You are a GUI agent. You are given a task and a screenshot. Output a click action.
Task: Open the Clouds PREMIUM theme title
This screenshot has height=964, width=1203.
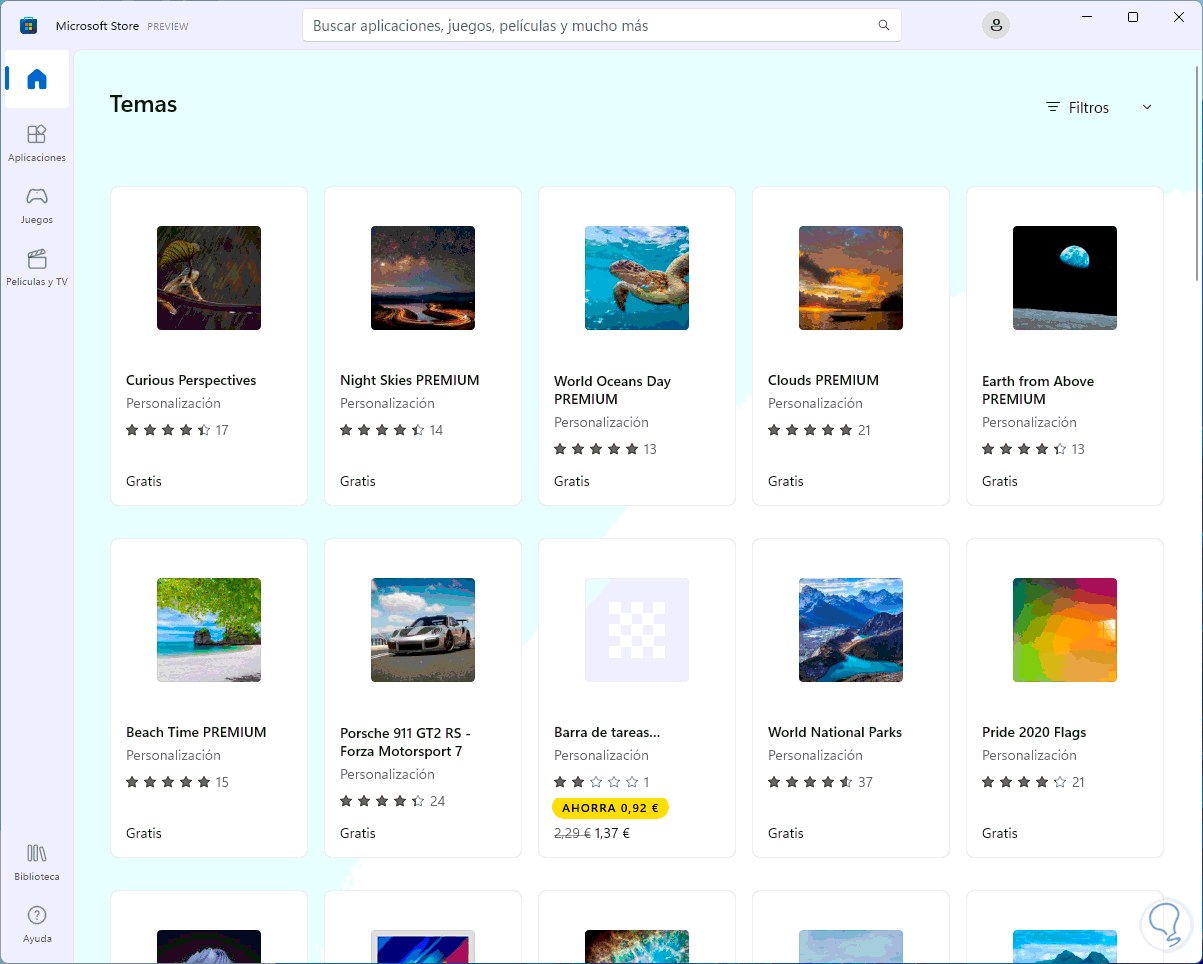[823, 380]
